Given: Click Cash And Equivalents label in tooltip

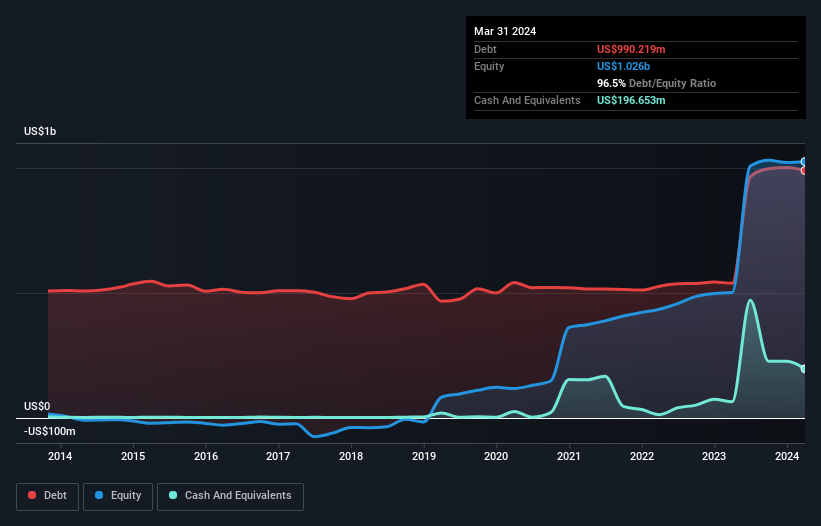Looking at the screenshot, I should coord(527,100).
